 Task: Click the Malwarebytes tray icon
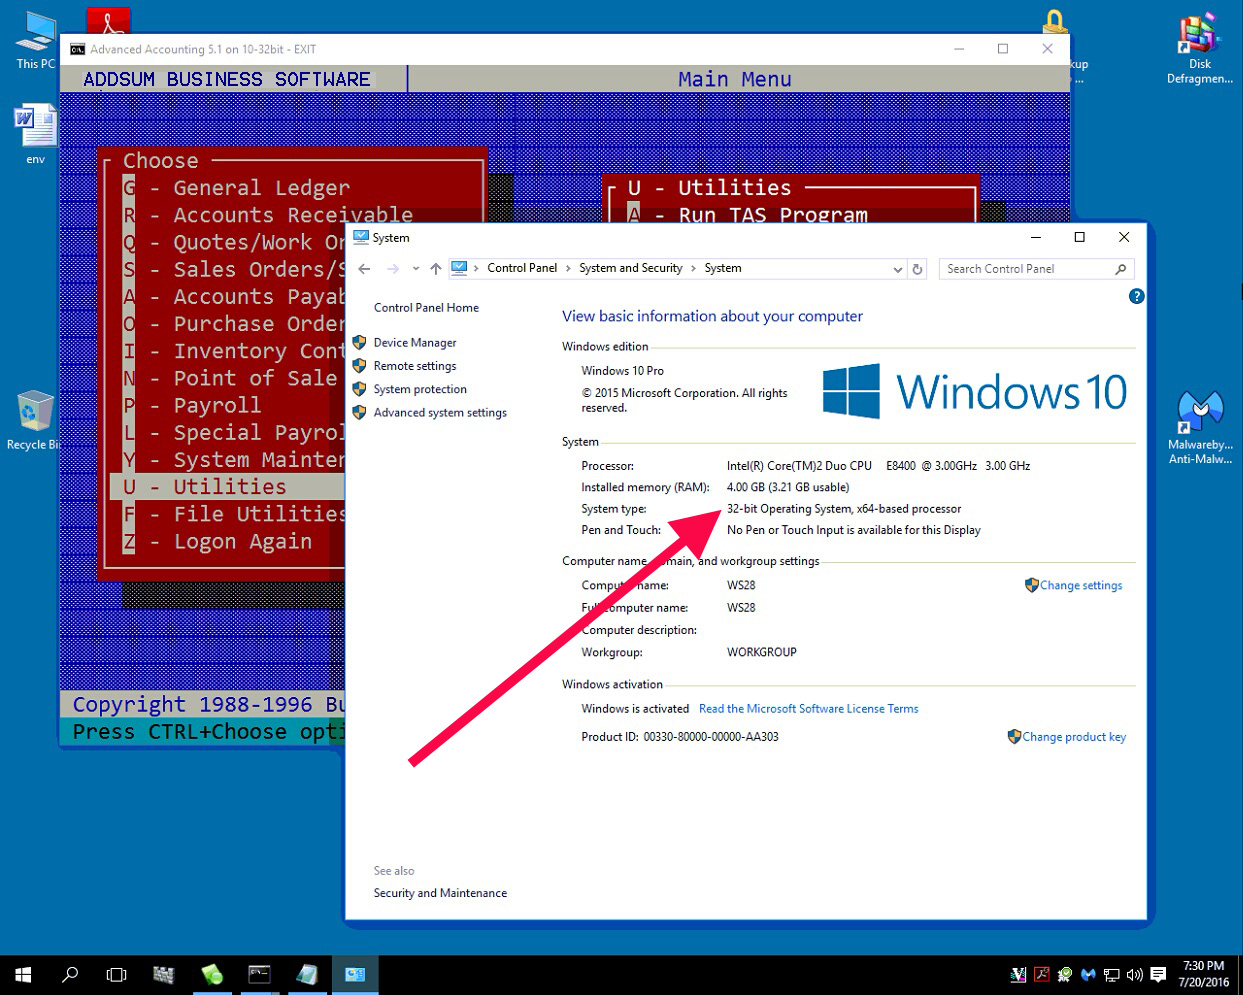click(x=1088, y=974)
